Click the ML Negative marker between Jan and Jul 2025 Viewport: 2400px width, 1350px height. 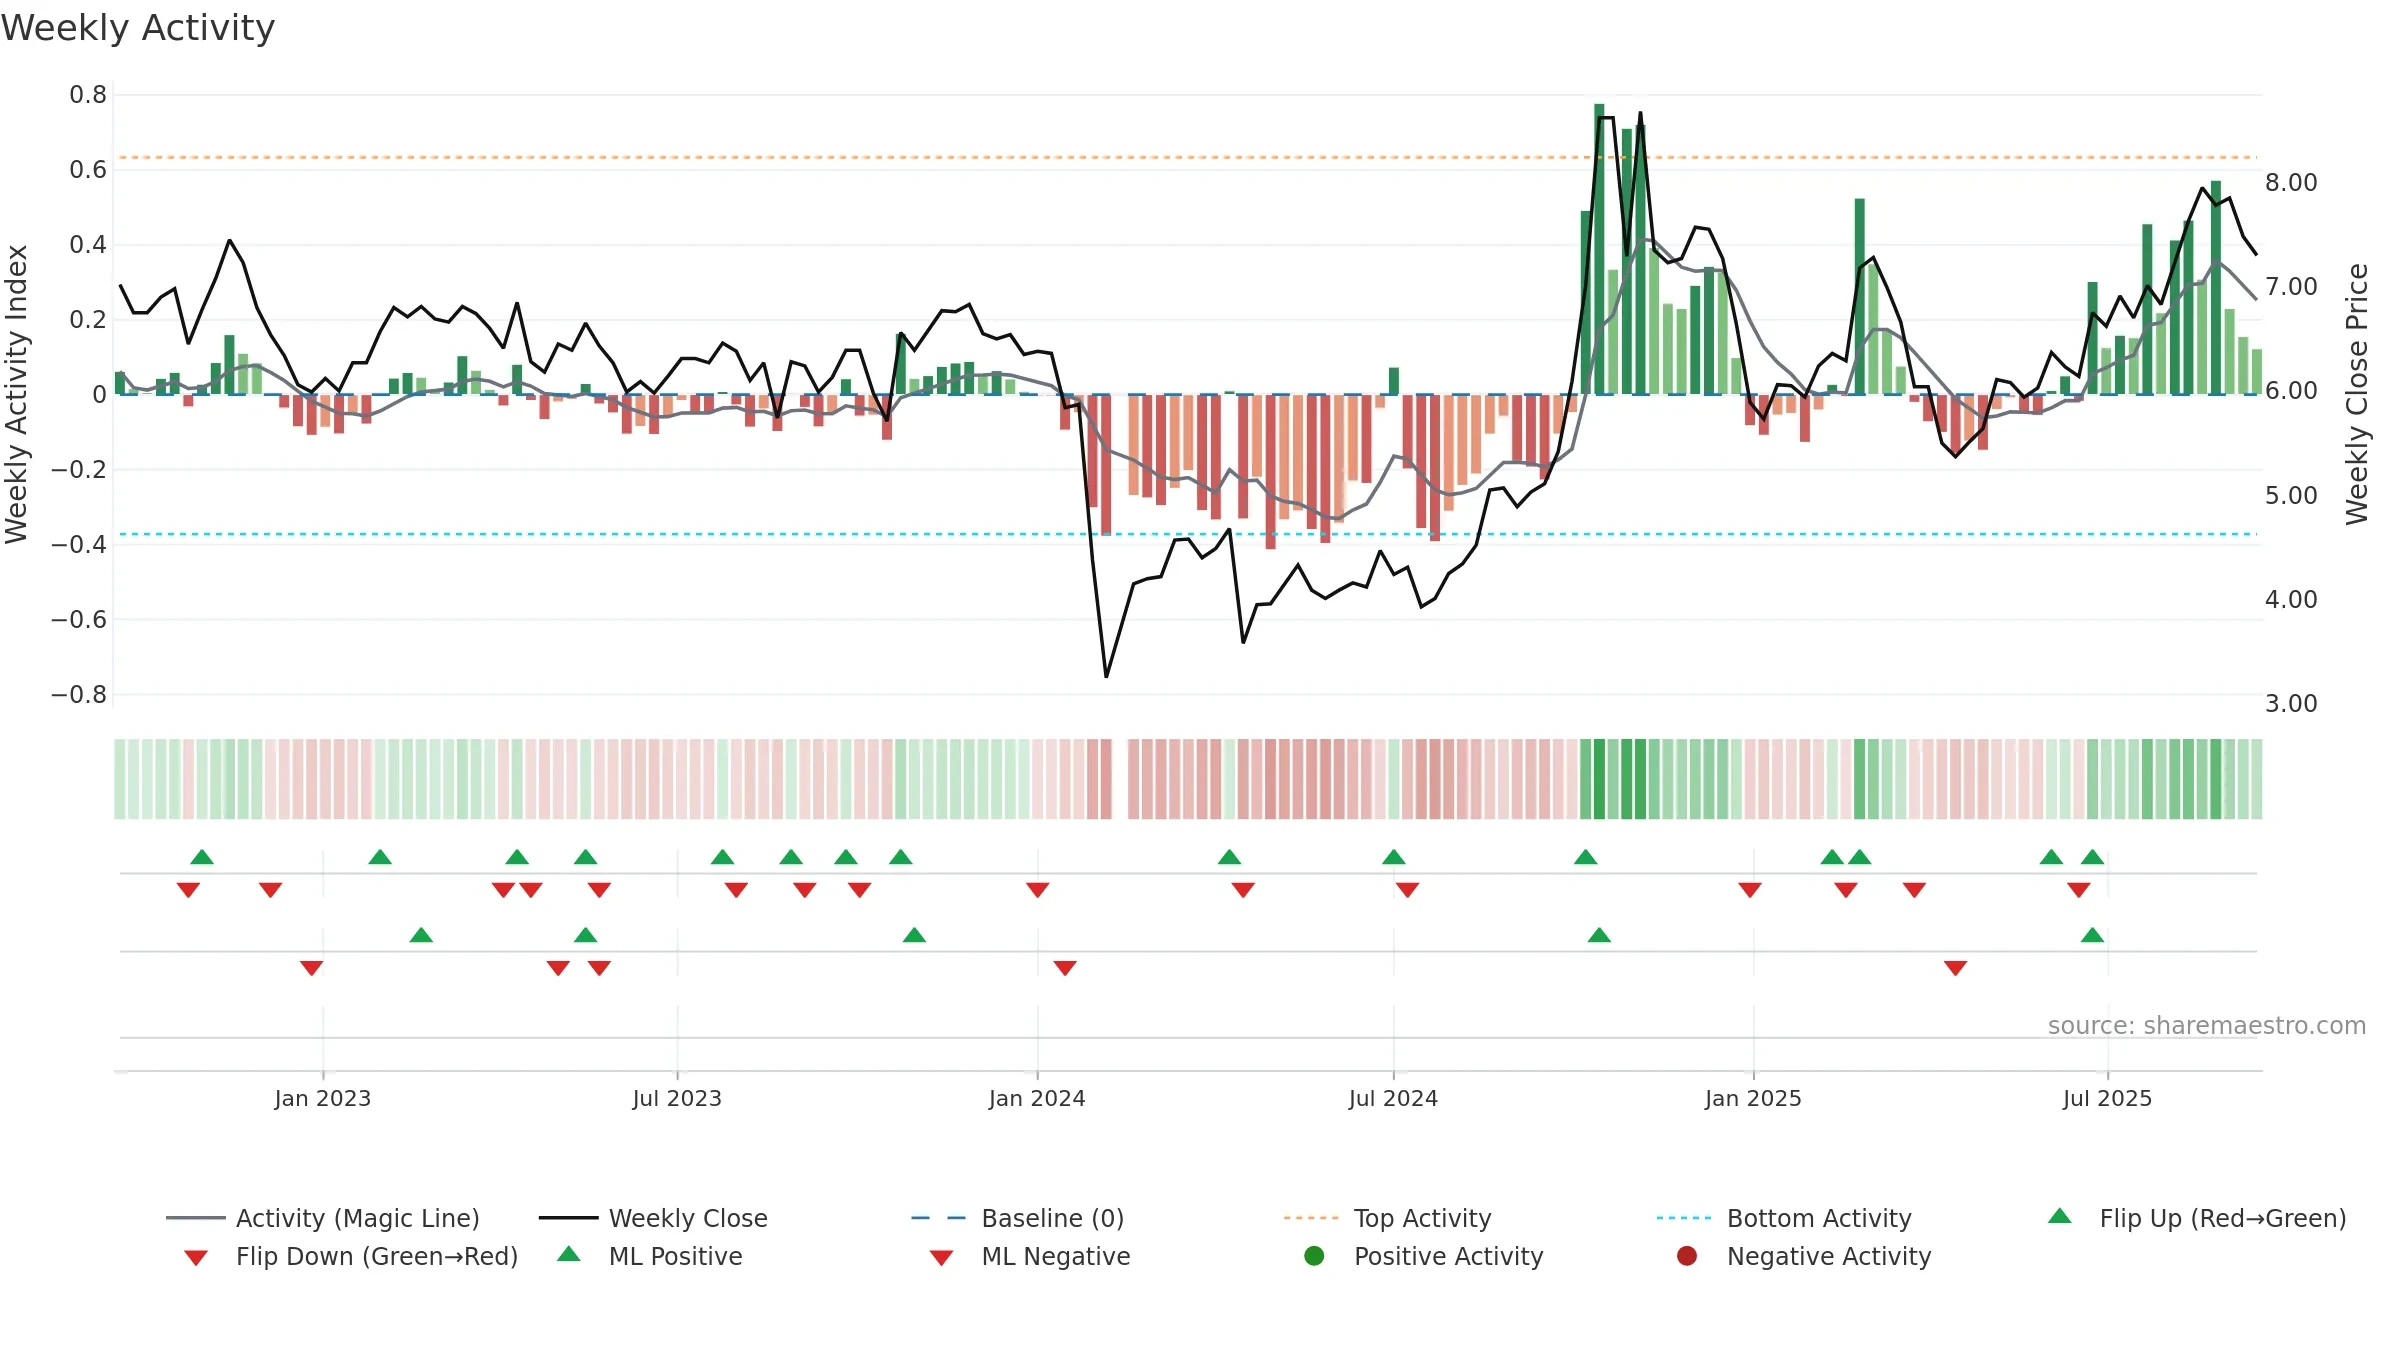coord(1956,968)
